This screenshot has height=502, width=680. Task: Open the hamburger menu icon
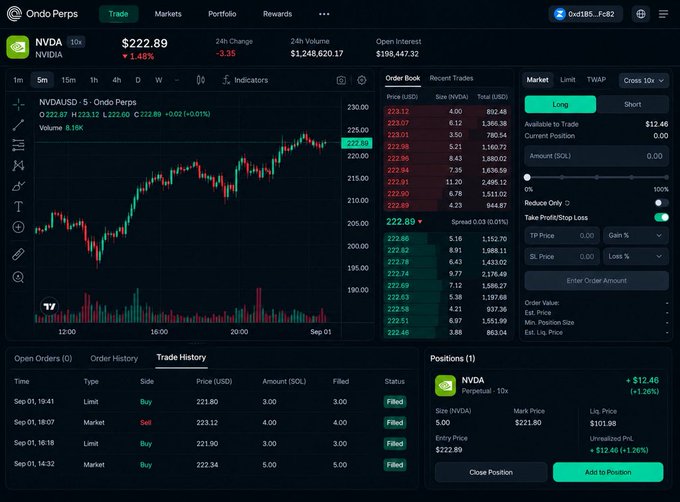pyautogui.click(x=663, y=14)
